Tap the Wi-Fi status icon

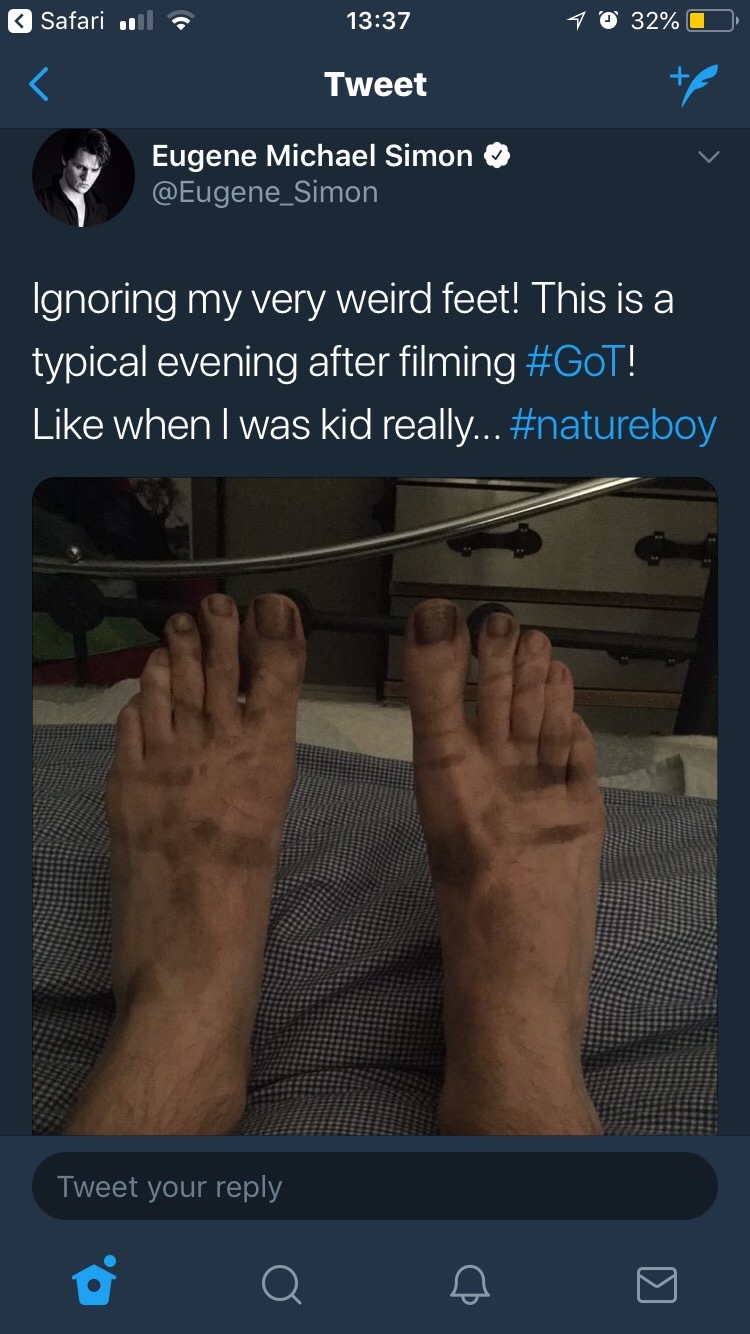(180, 21)
